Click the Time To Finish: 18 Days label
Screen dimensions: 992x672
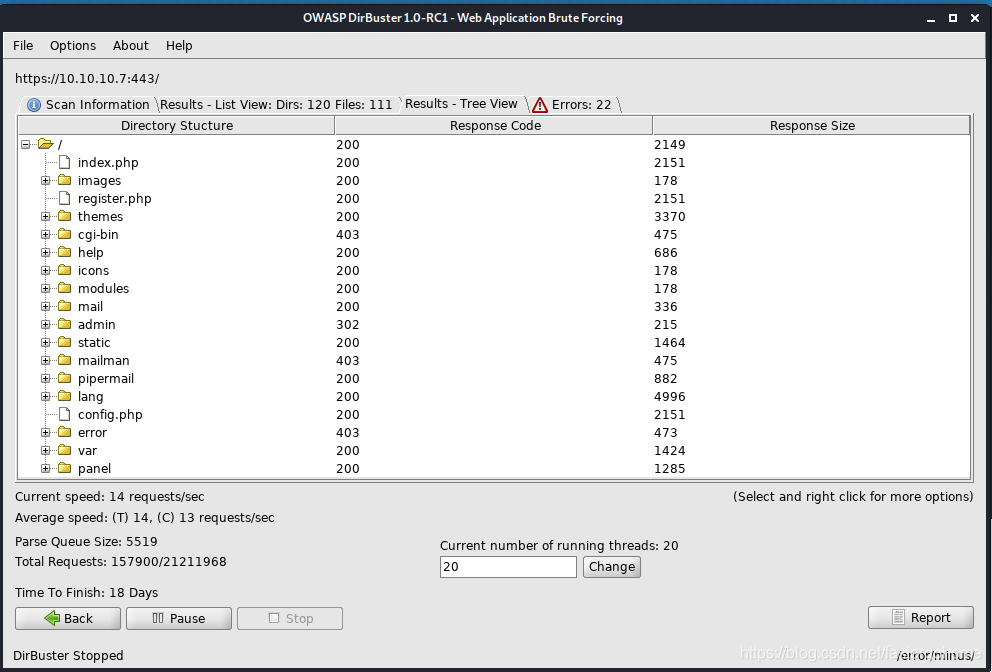click(87, 593)
